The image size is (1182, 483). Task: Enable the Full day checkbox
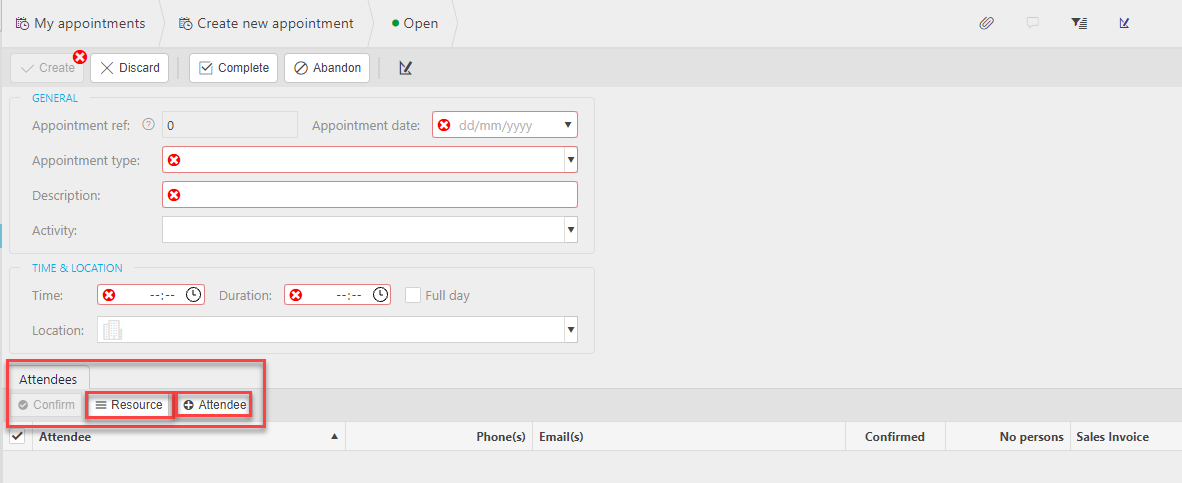[413, 295]
